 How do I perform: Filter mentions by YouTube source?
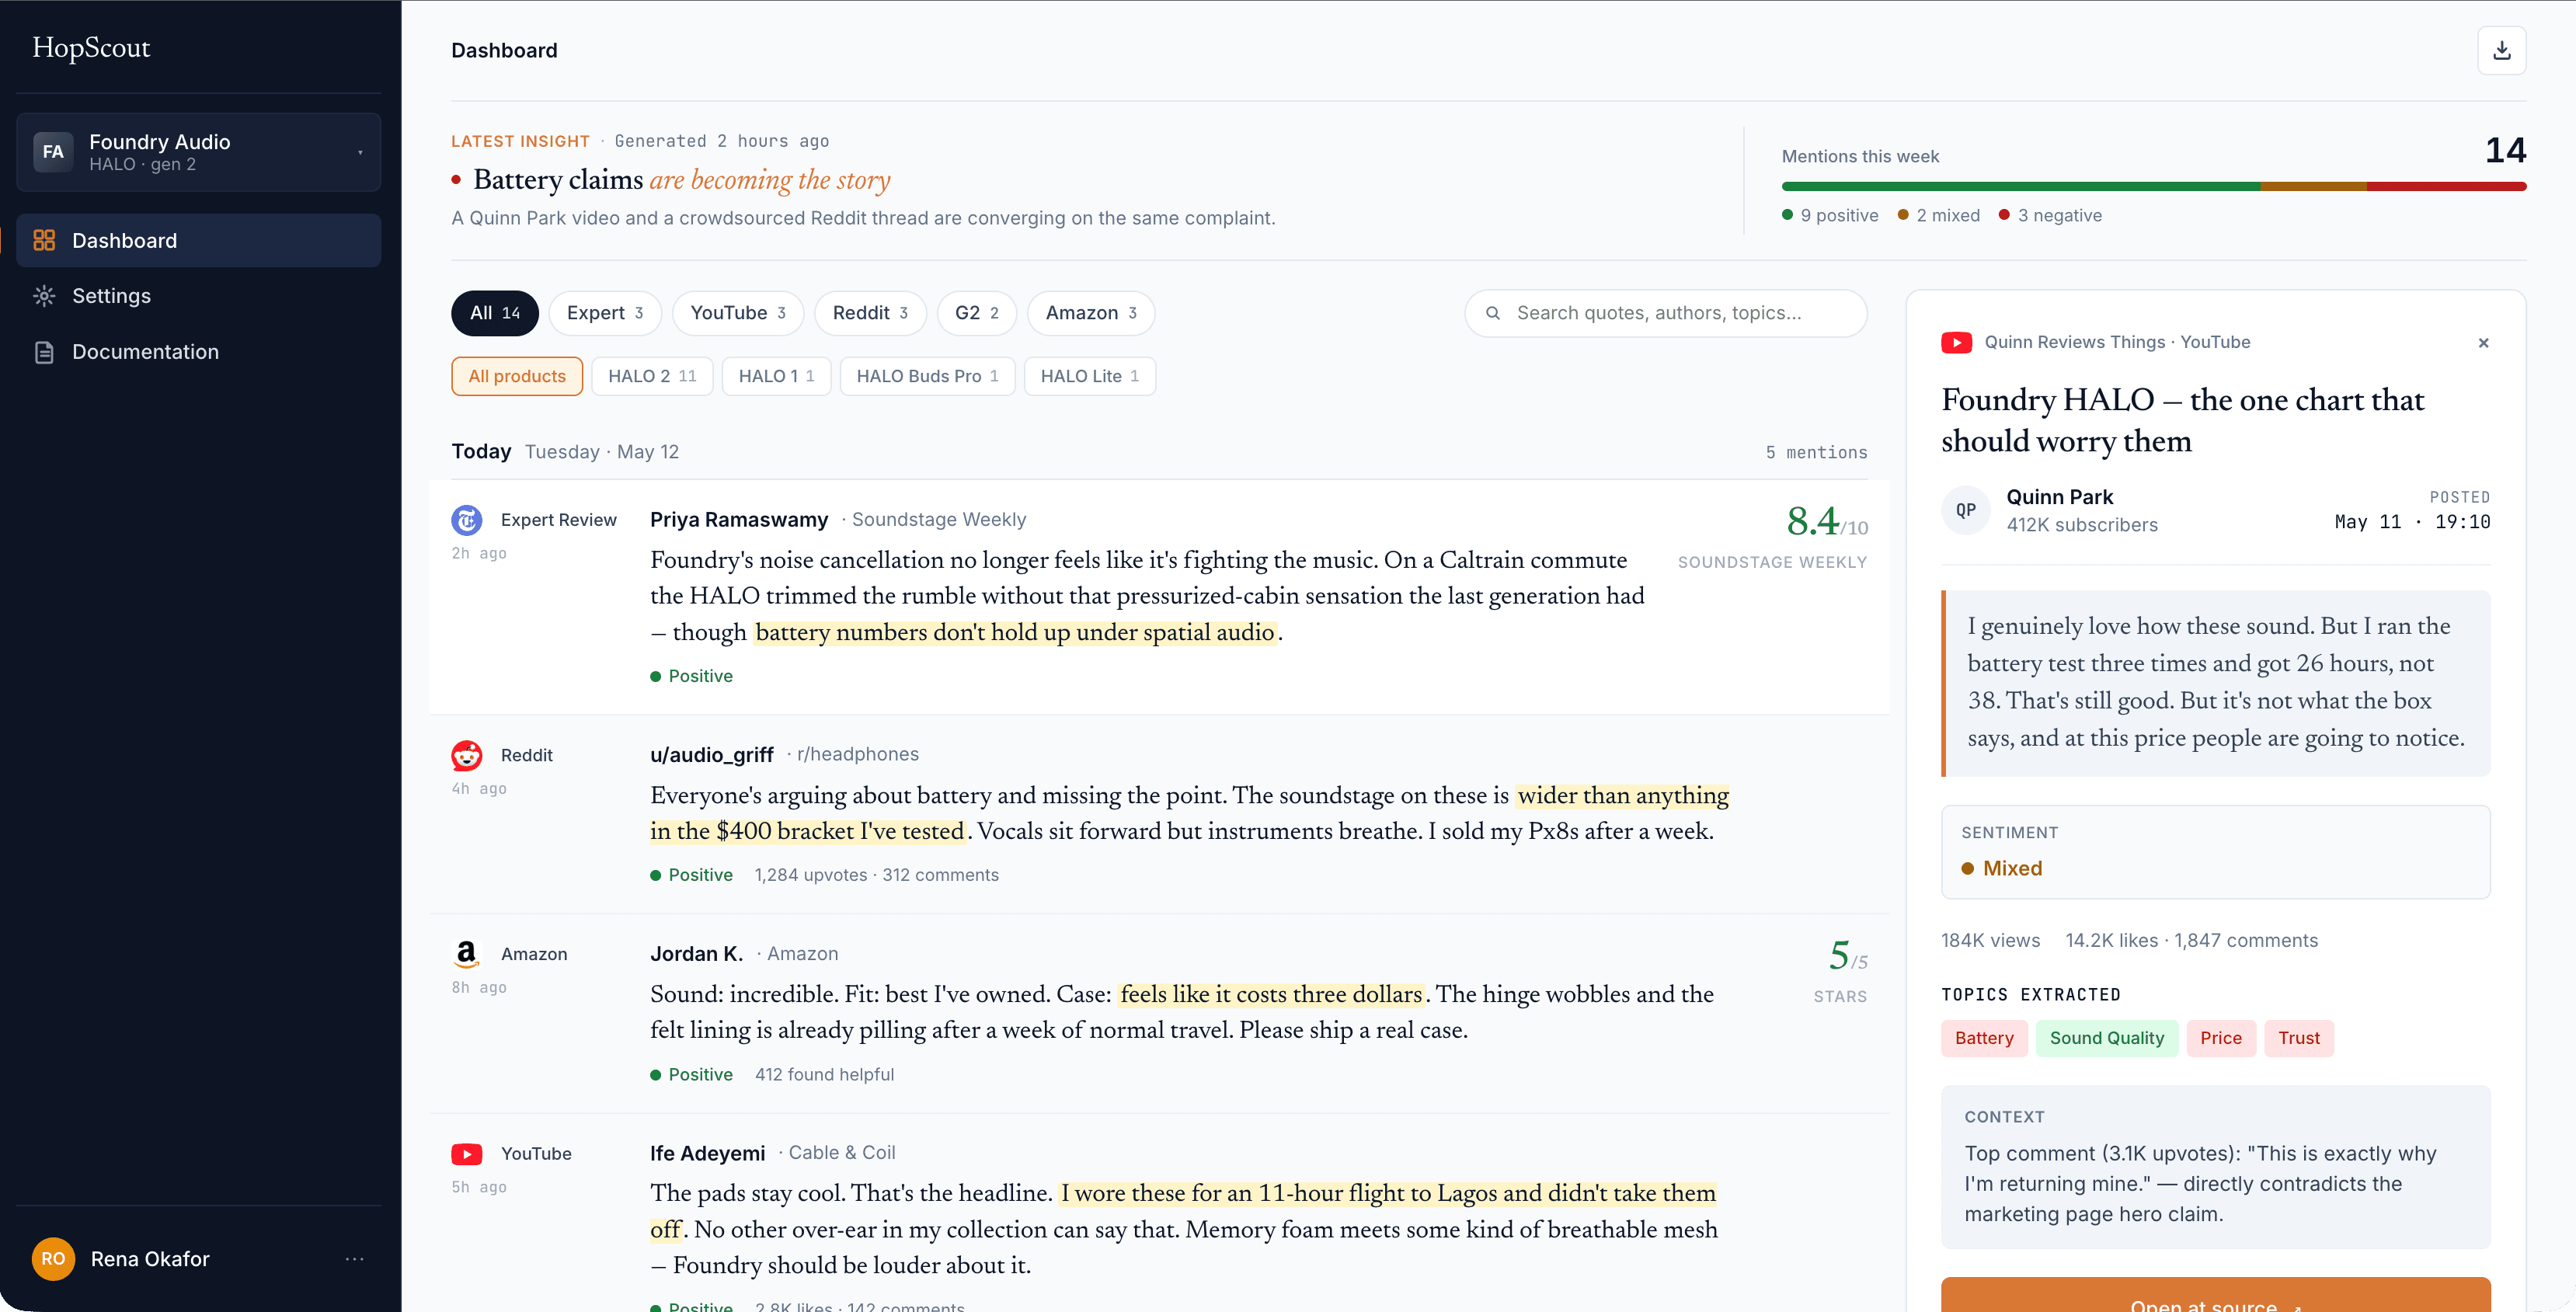[738, 313]
